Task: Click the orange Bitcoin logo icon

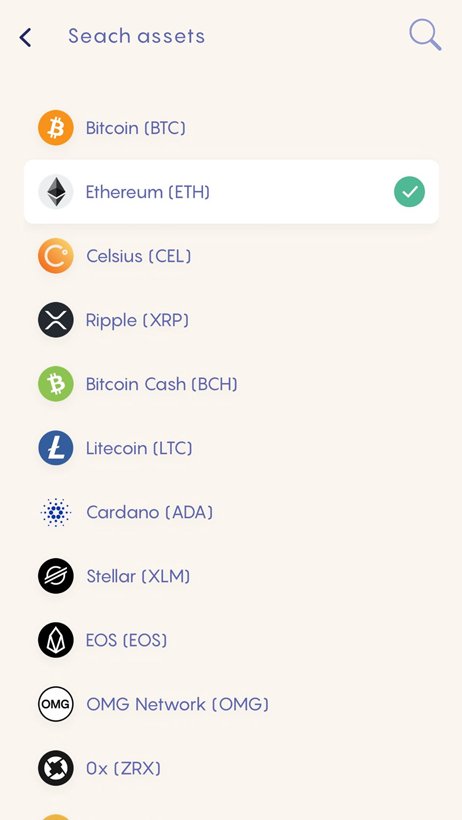Action: pyautogui.click(x=55, y=128)
